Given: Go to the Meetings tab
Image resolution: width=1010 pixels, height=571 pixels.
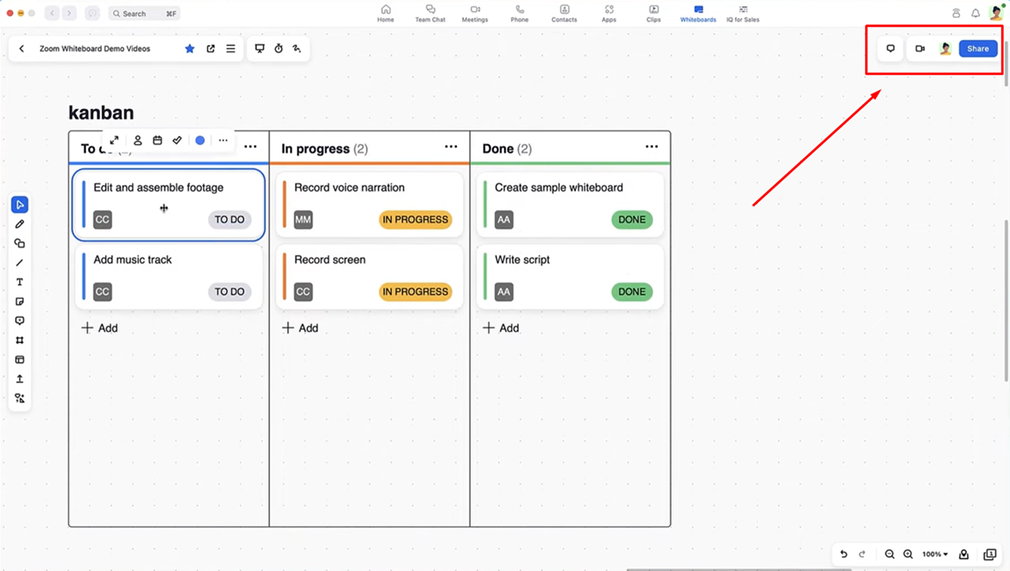Looking at the screenshot, I should click(x=475, y=13).
